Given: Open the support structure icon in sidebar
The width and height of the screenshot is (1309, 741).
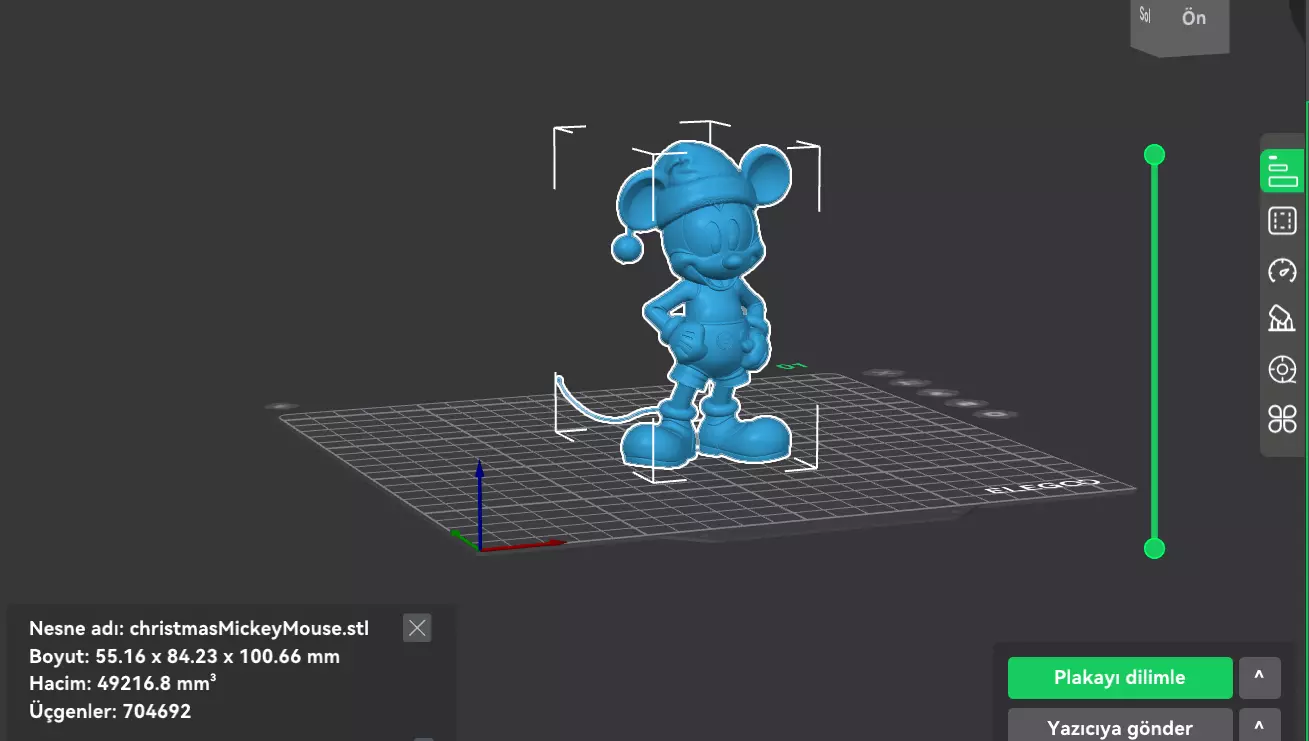Looking at the screenshot, I should coord(1281,319).
